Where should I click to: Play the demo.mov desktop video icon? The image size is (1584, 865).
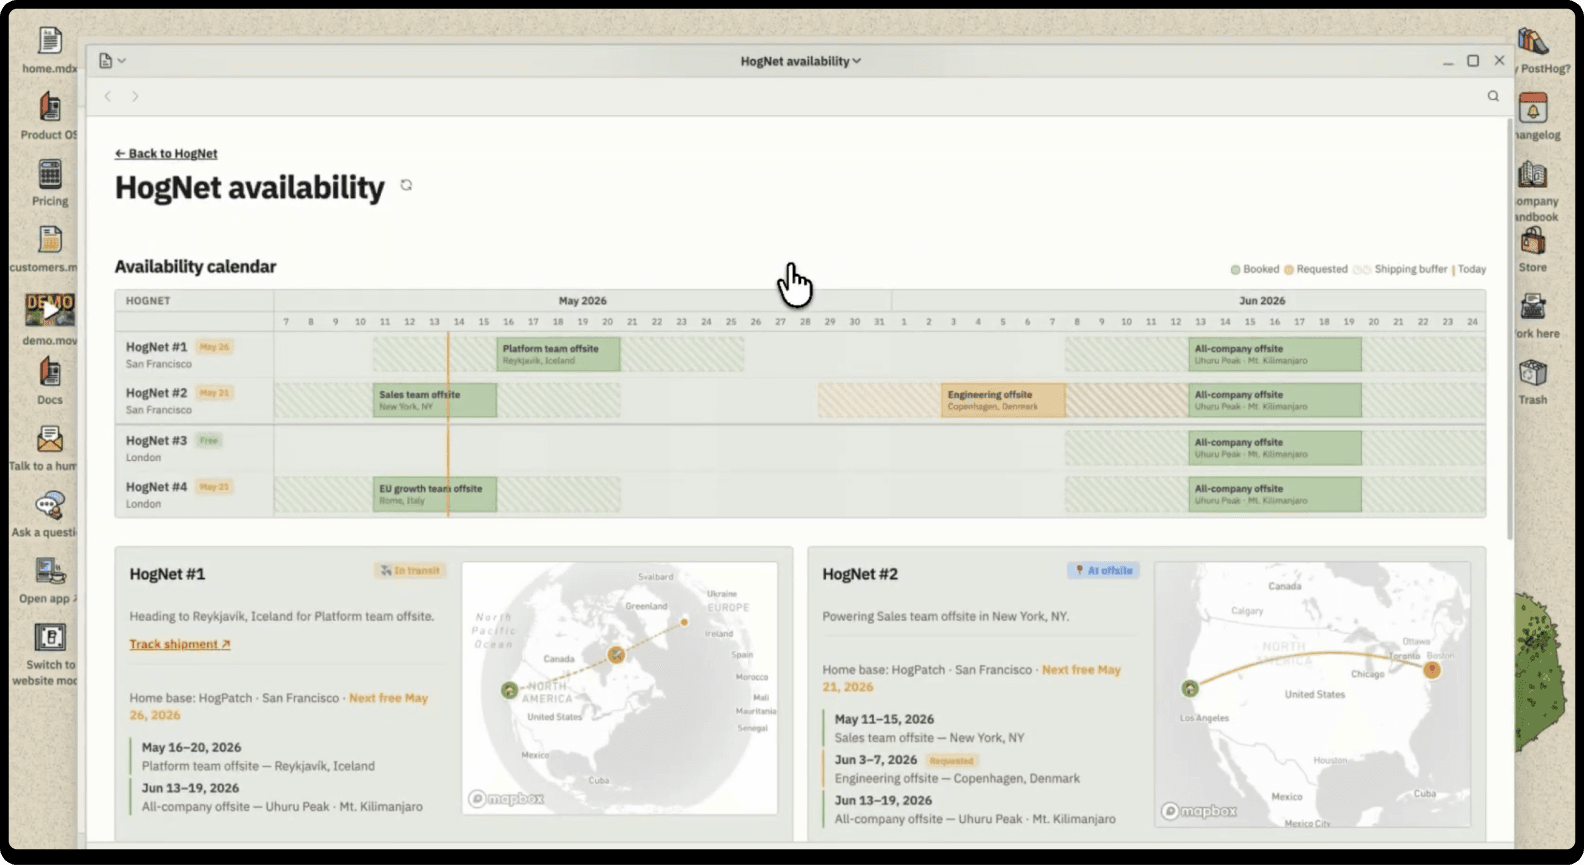click(50, 310)
